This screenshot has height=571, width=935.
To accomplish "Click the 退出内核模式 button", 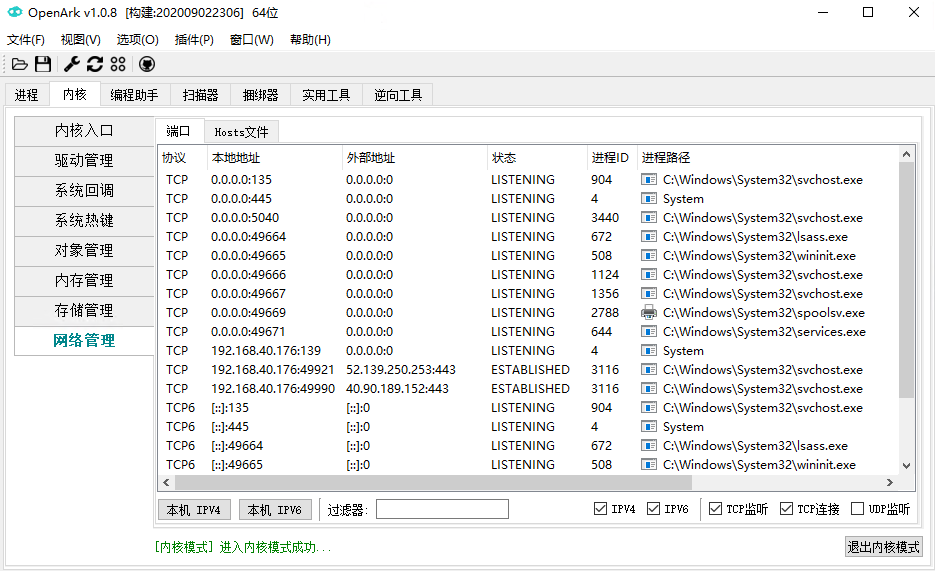I will [x=883, y=547].
